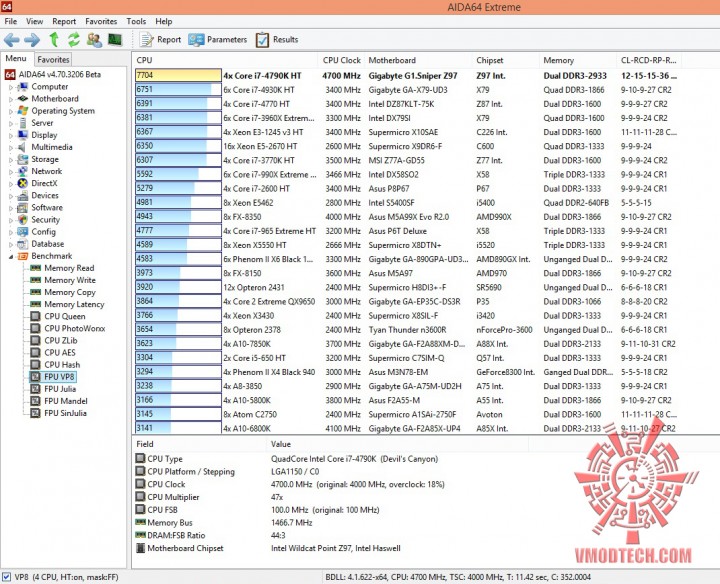
Task: Sort by the CL-RCD-RP-R... column header
Action: point(649,60)
